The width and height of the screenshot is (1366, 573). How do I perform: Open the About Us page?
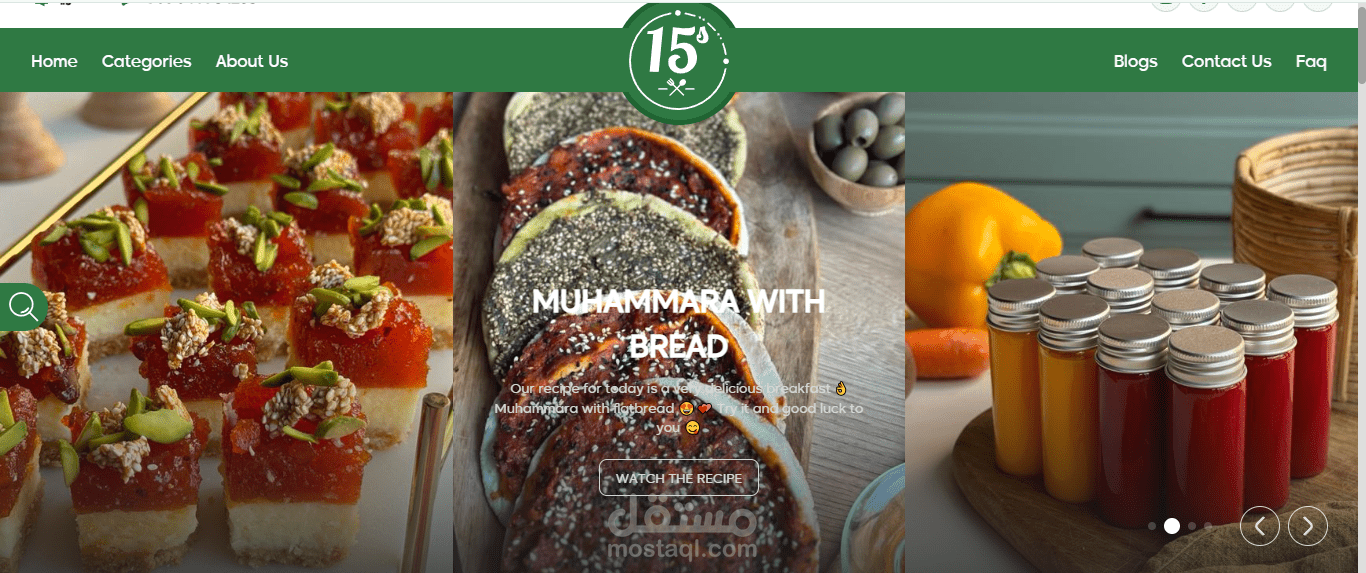coord(252,61)
